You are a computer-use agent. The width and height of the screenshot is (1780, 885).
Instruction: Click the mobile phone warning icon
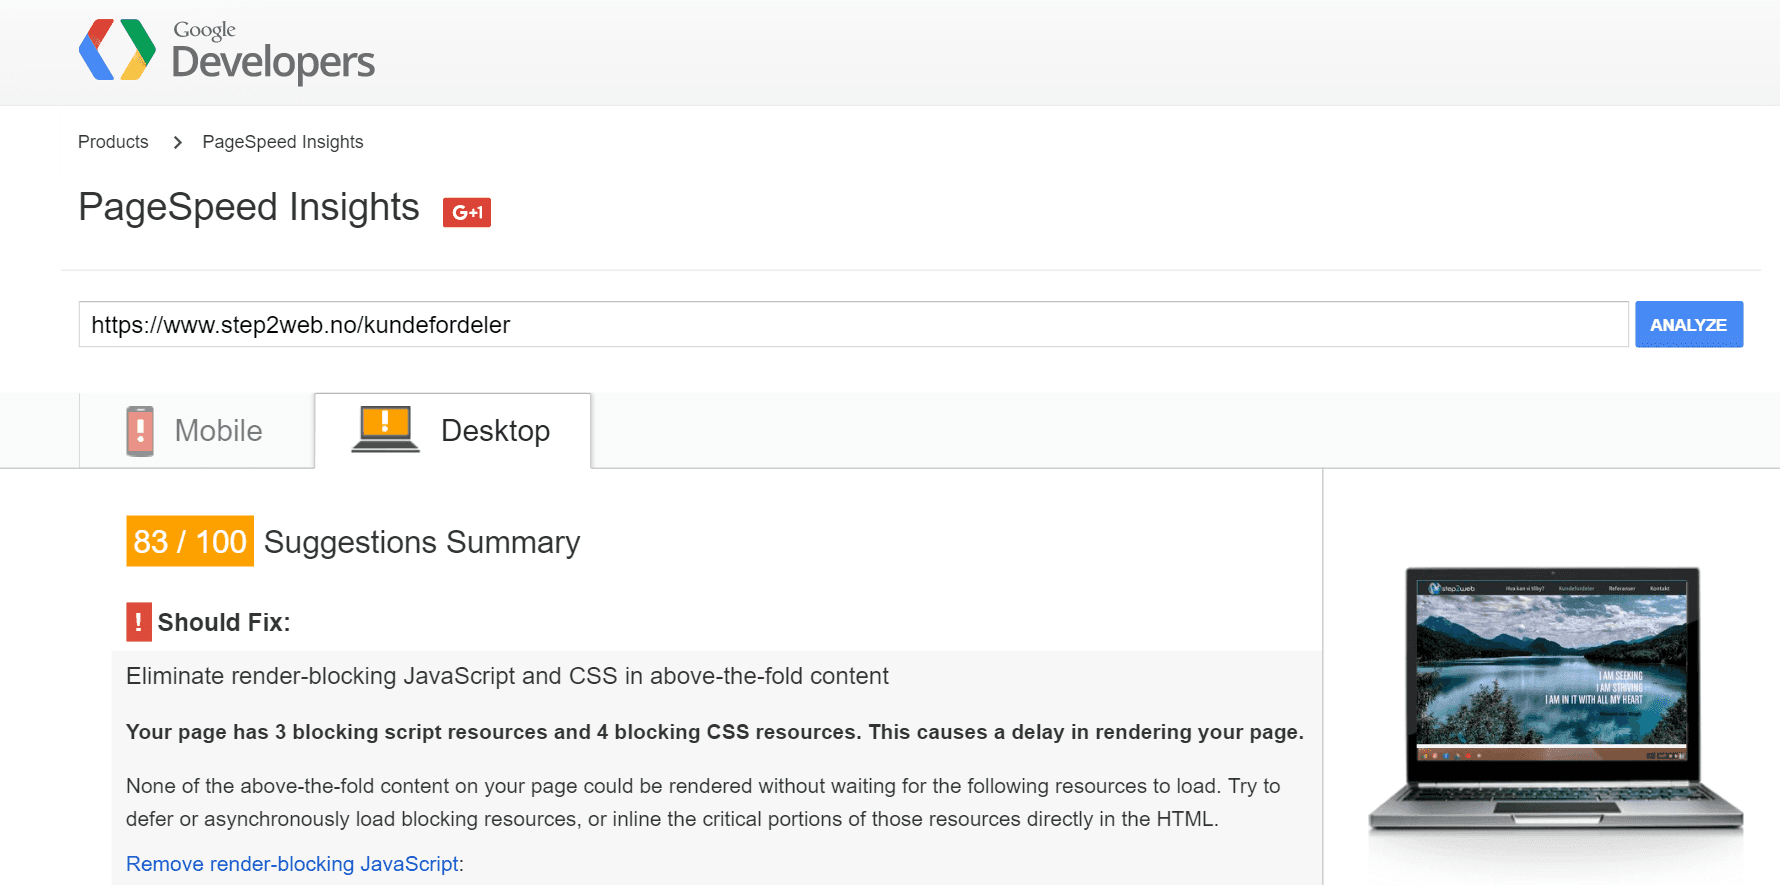(140, 431)
